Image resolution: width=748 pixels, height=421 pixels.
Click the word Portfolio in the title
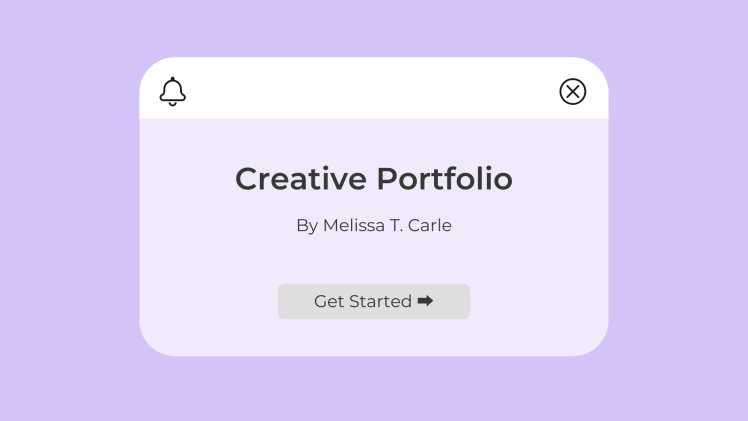pos(445,179)
